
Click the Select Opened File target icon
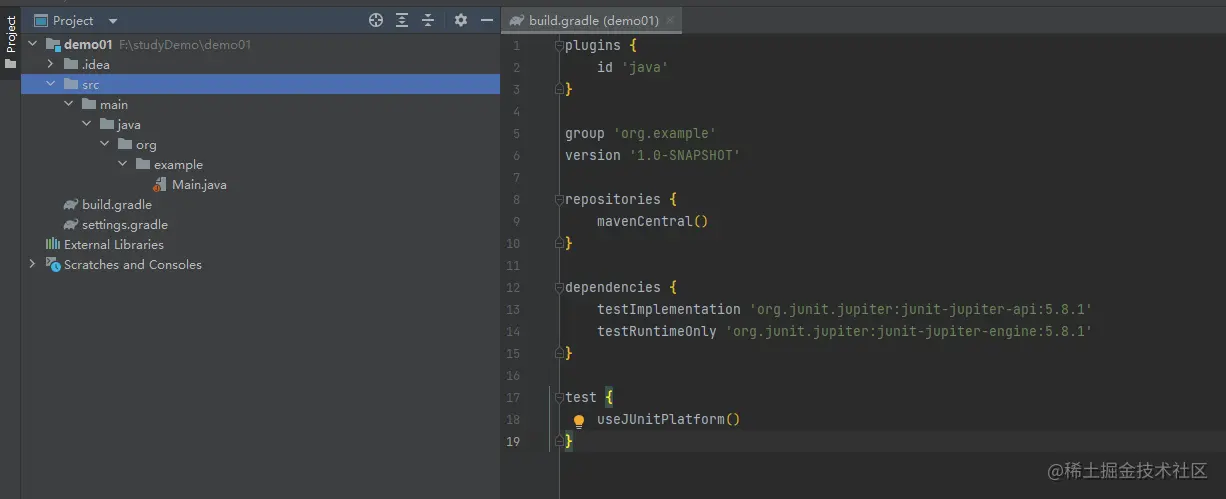(x=376, y=20)
